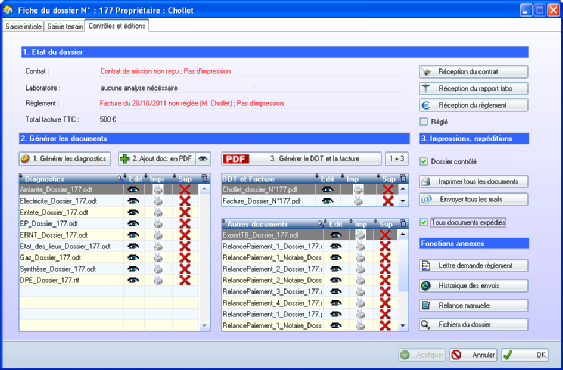
Task: Switch to Saisie initiale tab
Action: (23, 27)
